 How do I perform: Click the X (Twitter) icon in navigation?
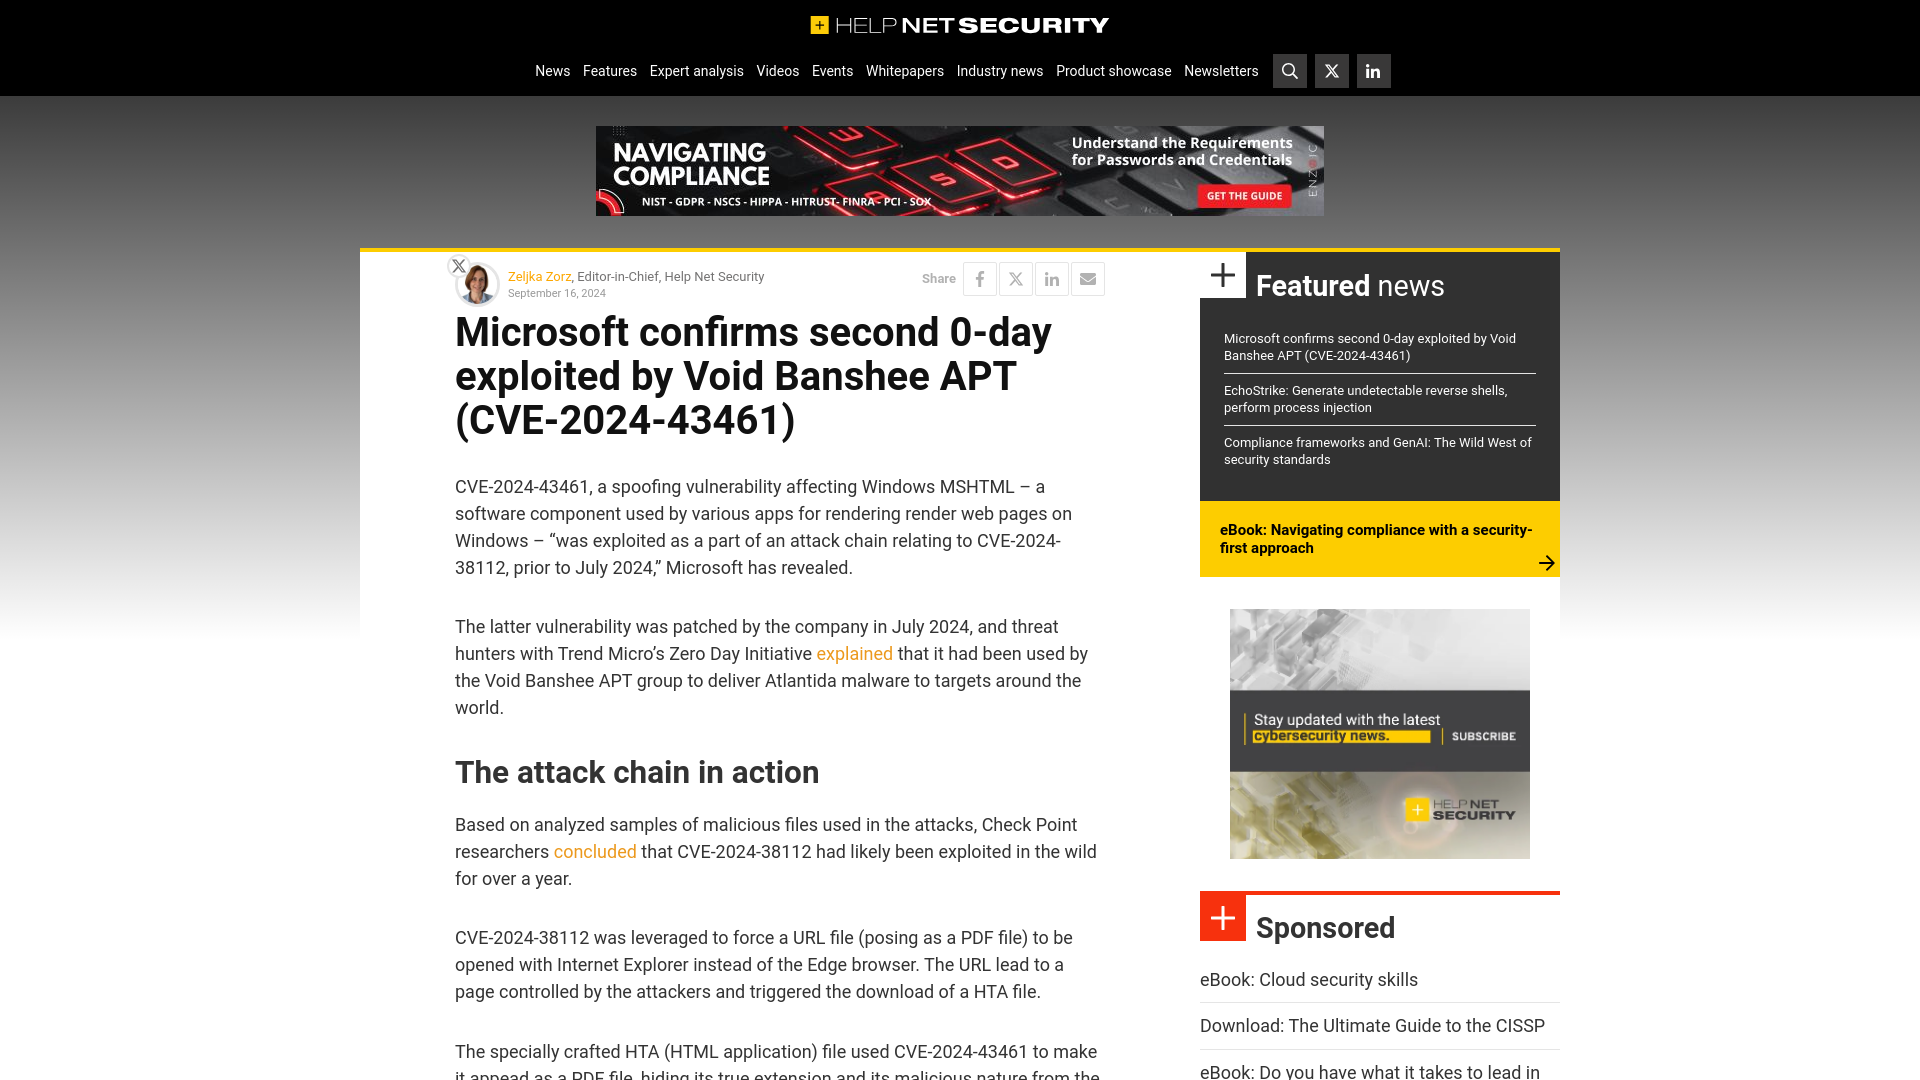click(1332, 71)
